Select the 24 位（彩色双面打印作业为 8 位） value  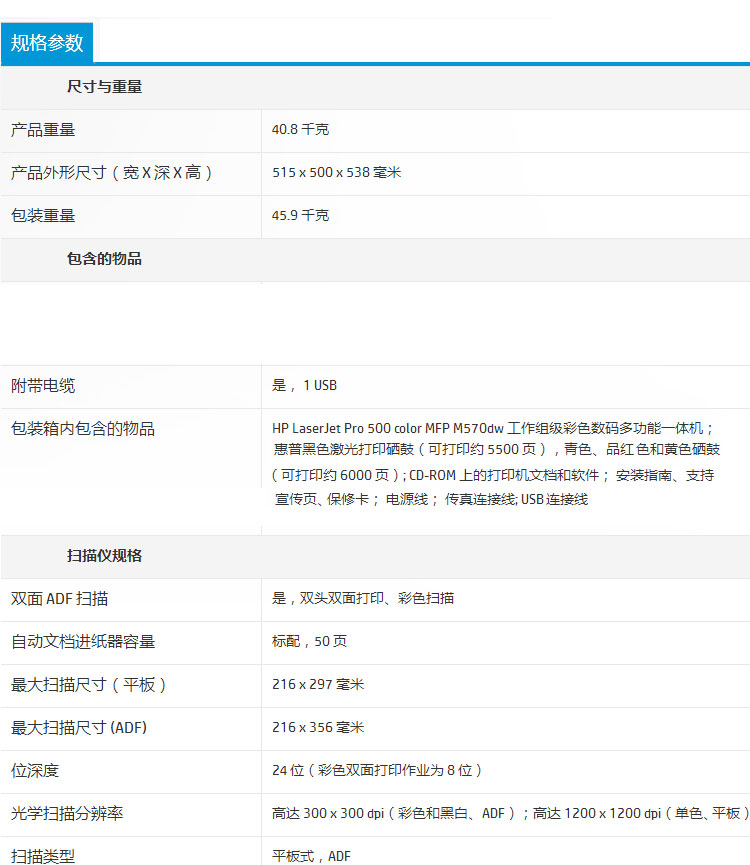coord(377,771)
